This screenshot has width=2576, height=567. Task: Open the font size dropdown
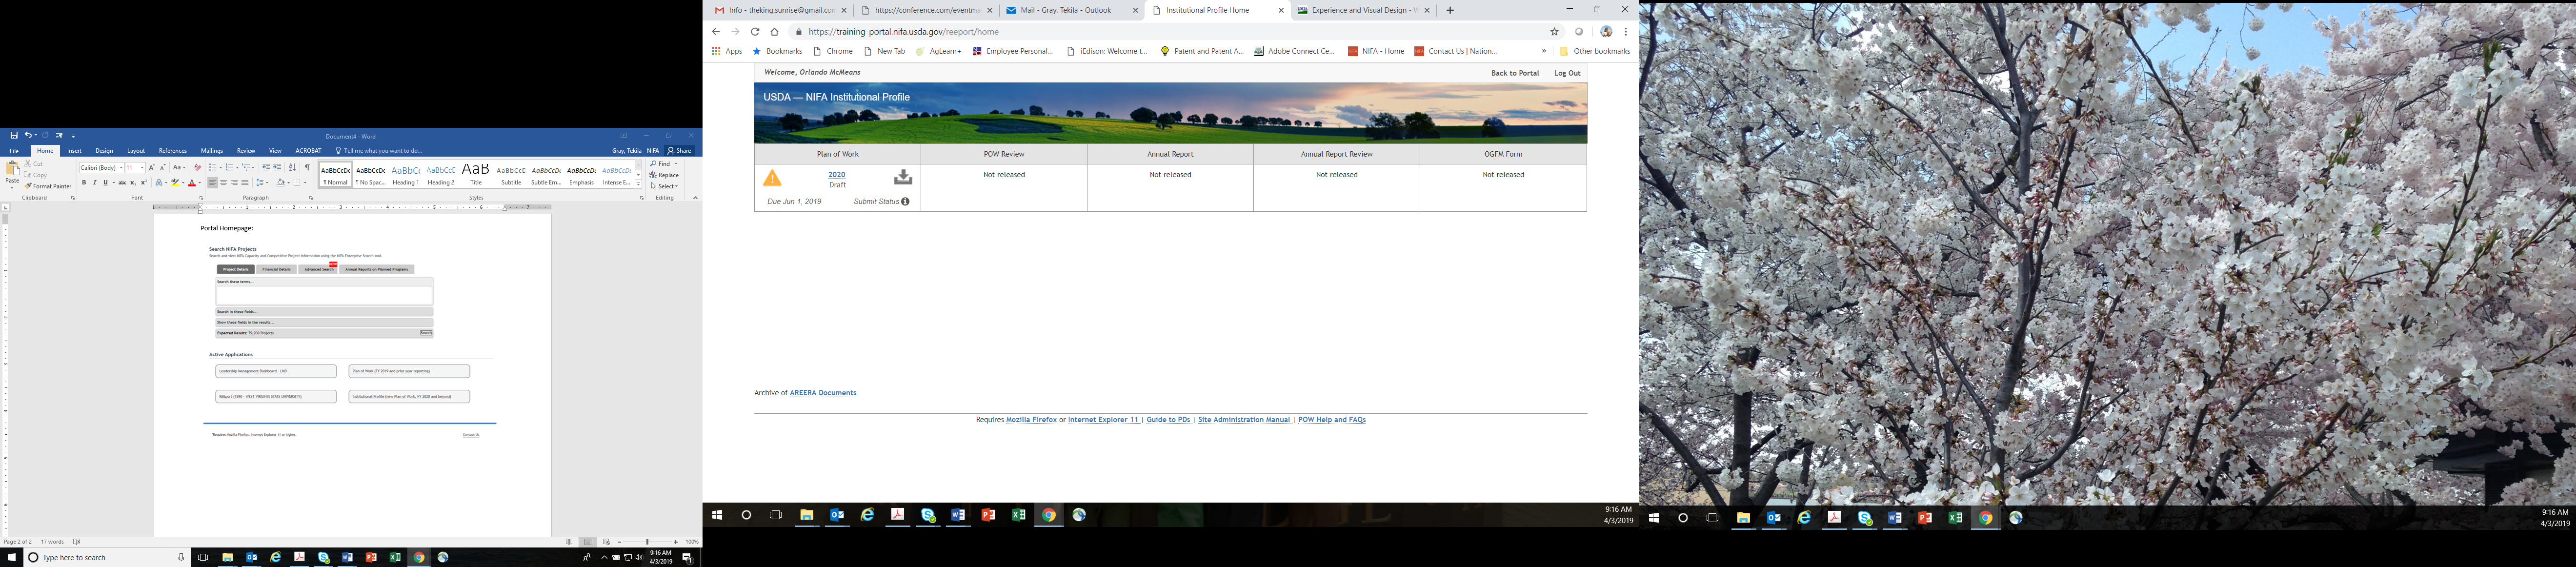tap(142, 167)
